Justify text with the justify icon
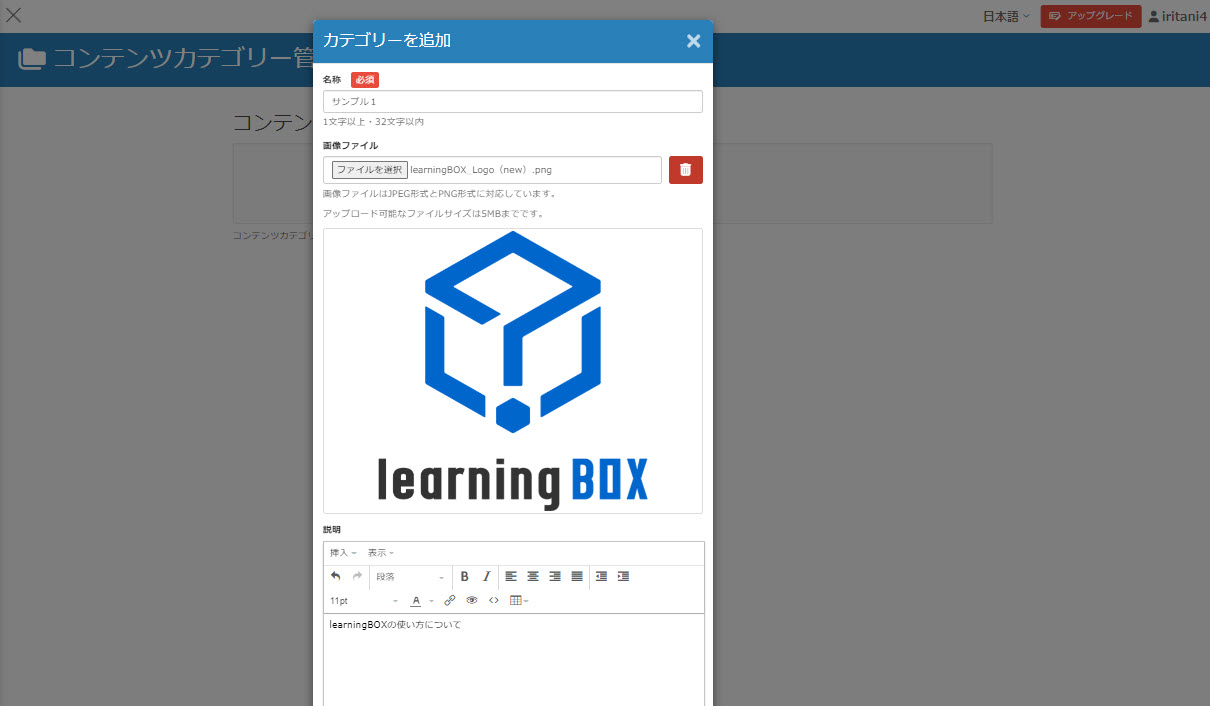This screenshot has height=706, width=1210. 577,577
